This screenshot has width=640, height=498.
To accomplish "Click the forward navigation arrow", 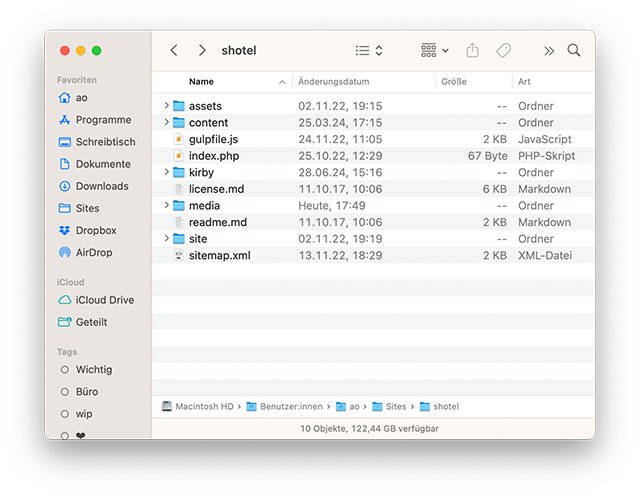I will click(x=202, y=50).
